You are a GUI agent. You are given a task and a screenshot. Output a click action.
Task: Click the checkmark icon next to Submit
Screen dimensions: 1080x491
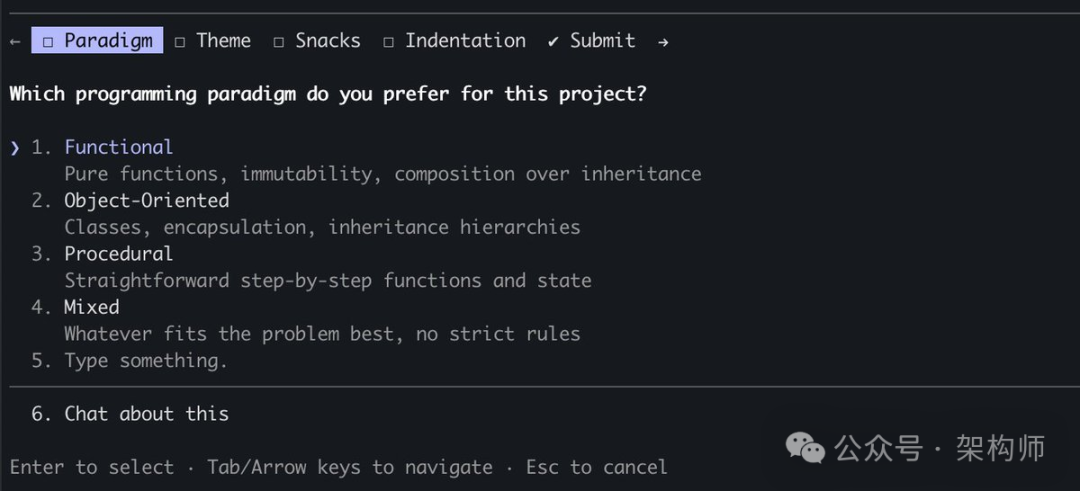point(553,42)
